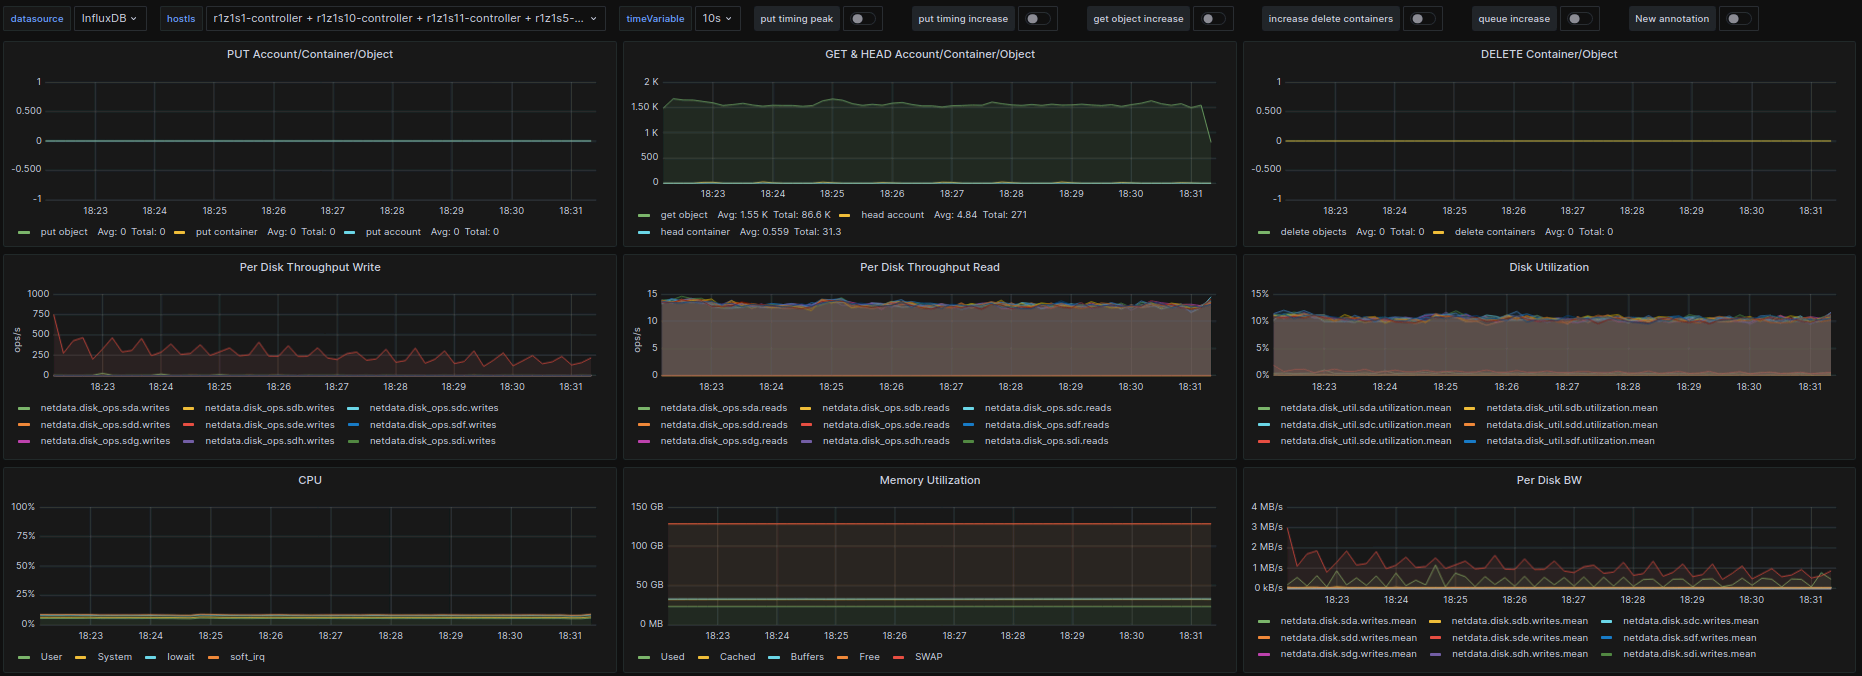Toggle the put timing peak annotation switch

[862, 19]
